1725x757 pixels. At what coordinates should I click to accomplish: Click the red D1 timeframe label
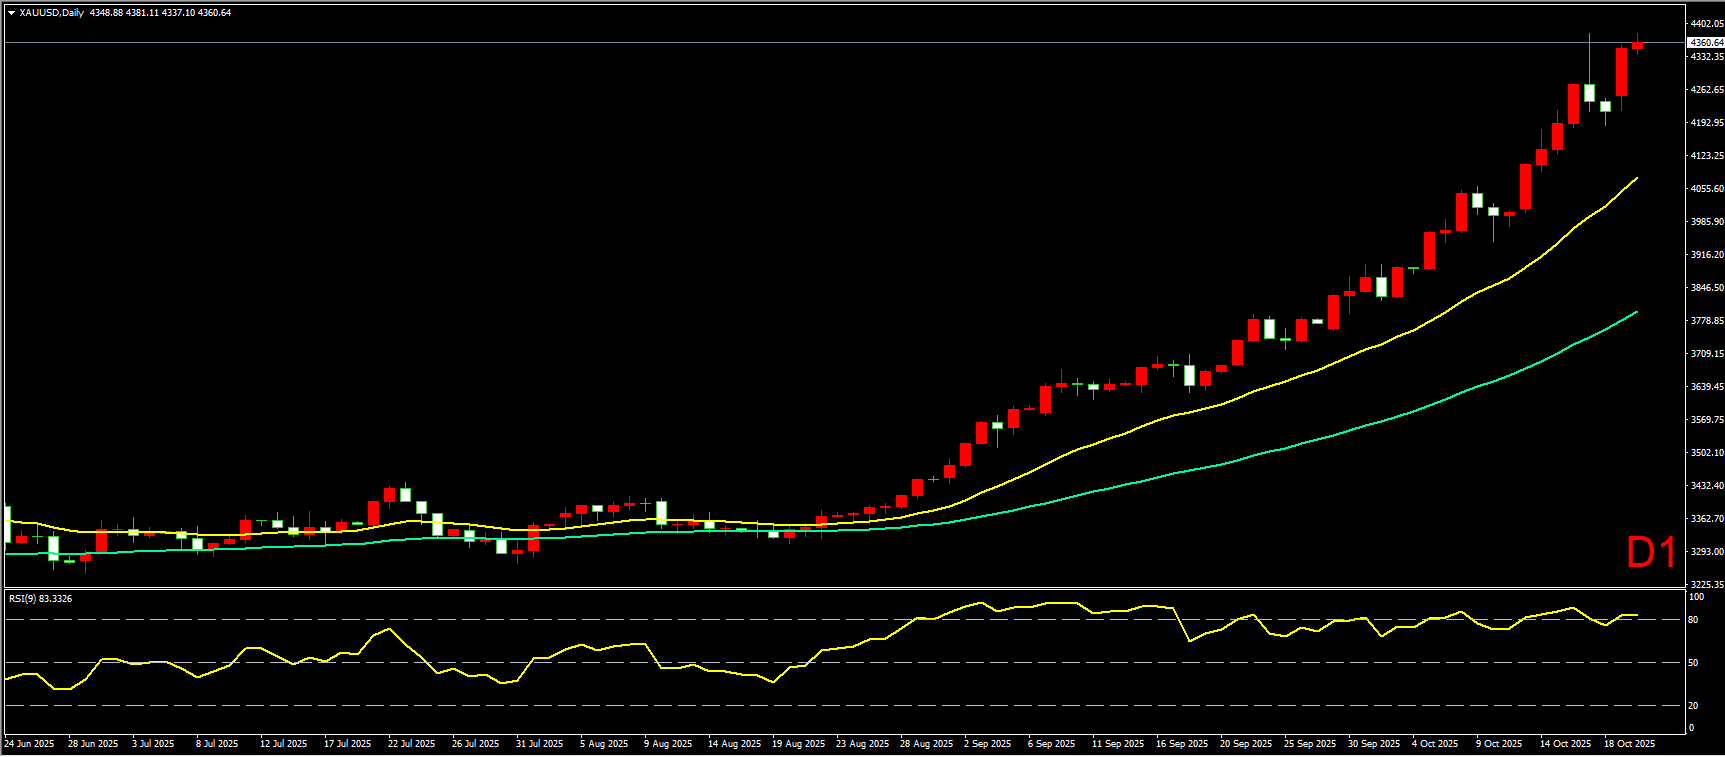(1651, 553)
